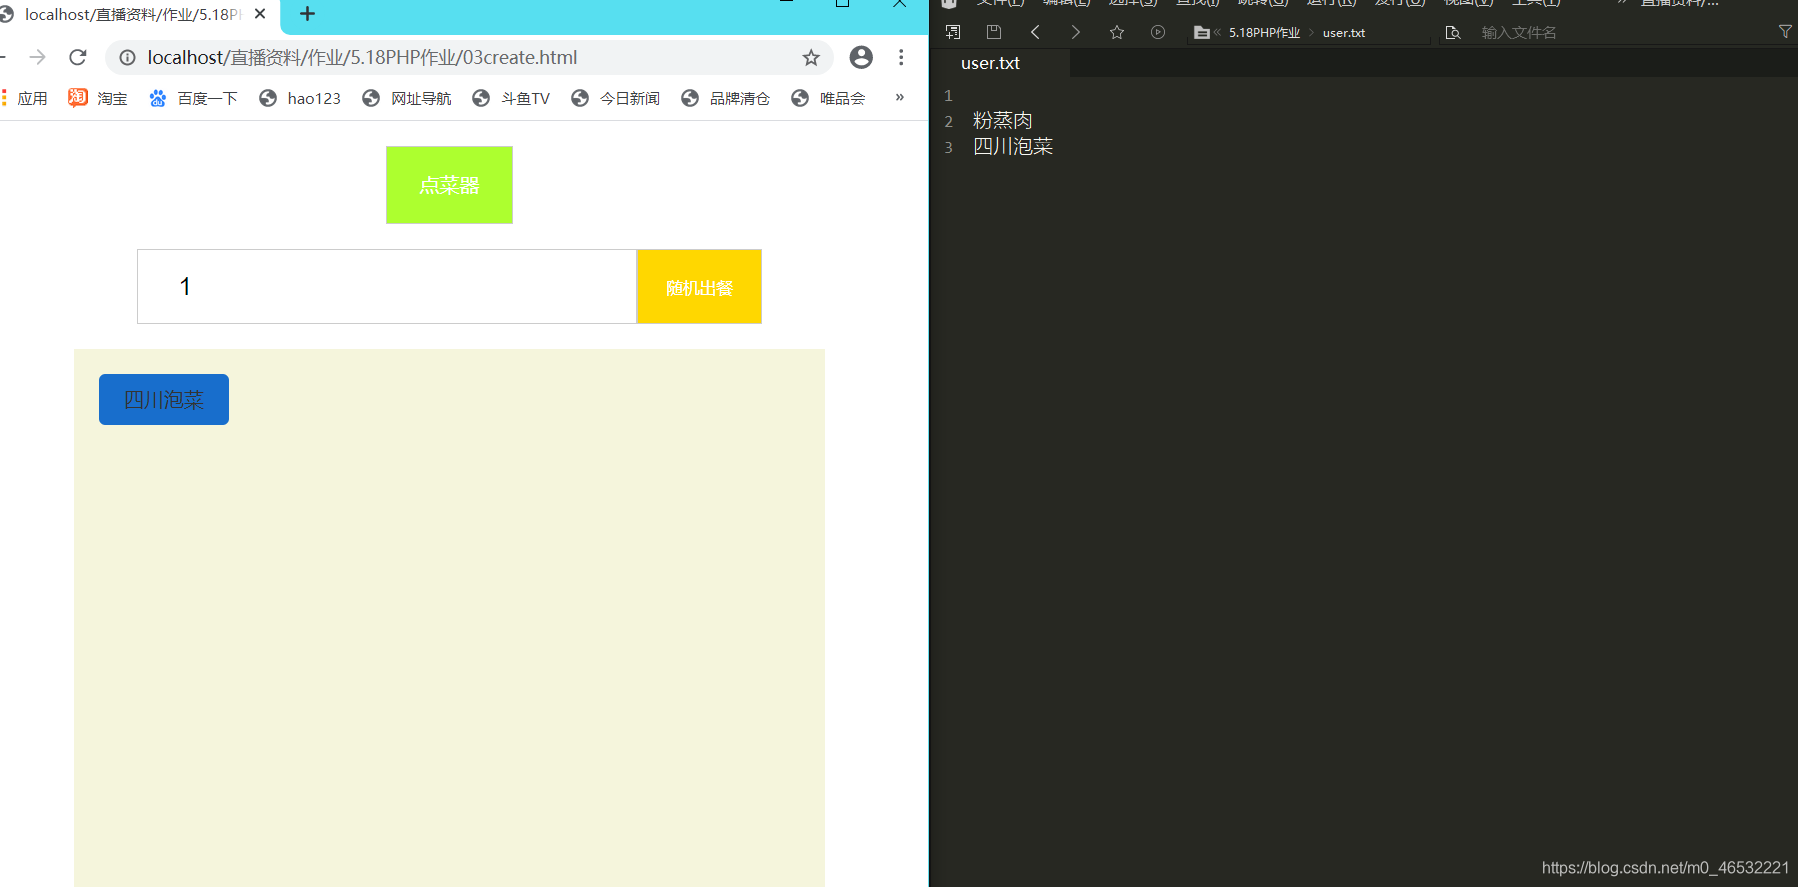The width and height of the screenshot is (1798, 887).
Task: View site info icon in the address bar
Action: tap(128, 58)
